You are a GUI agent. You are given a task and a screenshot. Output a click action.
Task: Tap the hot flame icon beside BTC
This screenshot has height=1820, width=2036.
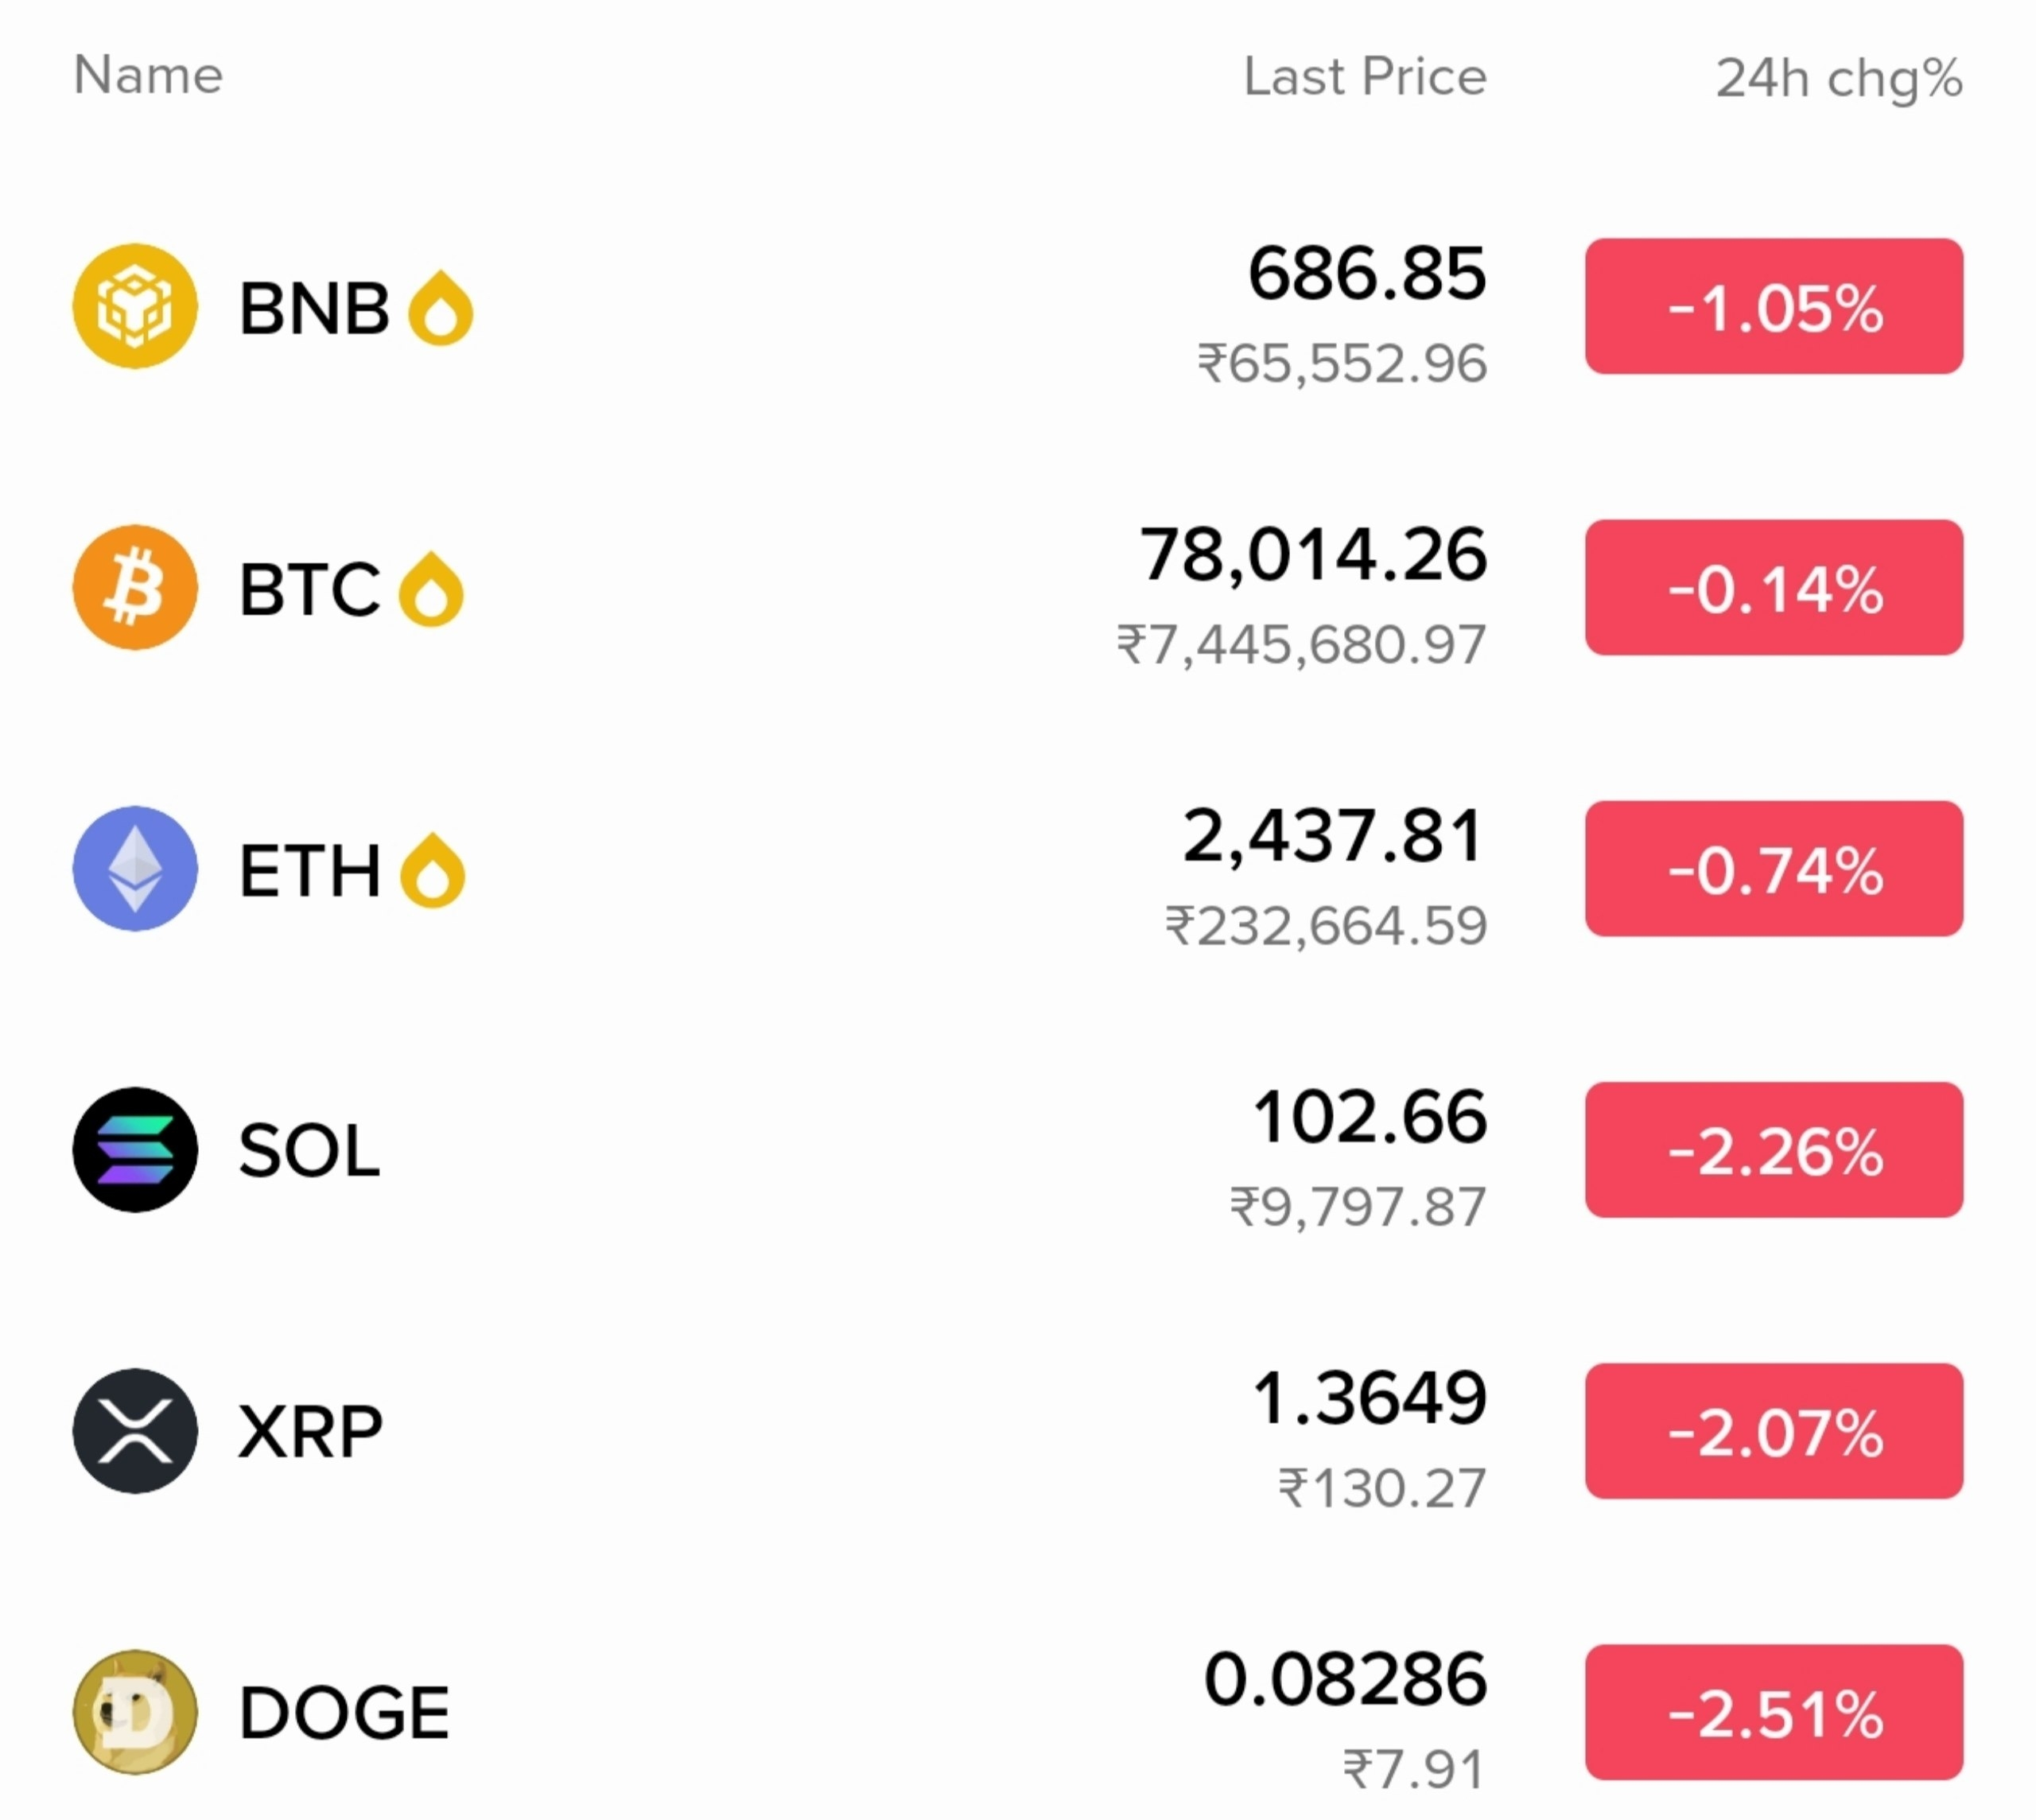431,589
